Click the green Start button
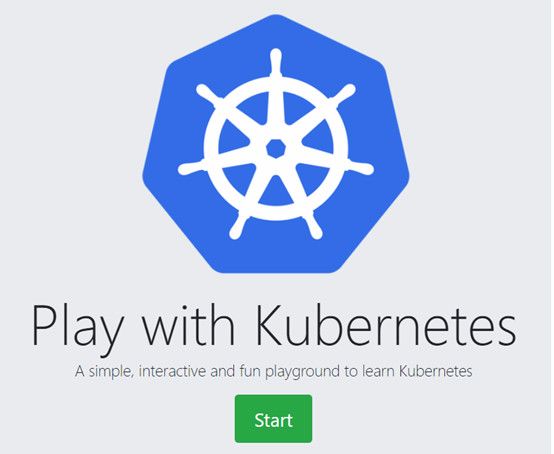 tap(273, 419)
